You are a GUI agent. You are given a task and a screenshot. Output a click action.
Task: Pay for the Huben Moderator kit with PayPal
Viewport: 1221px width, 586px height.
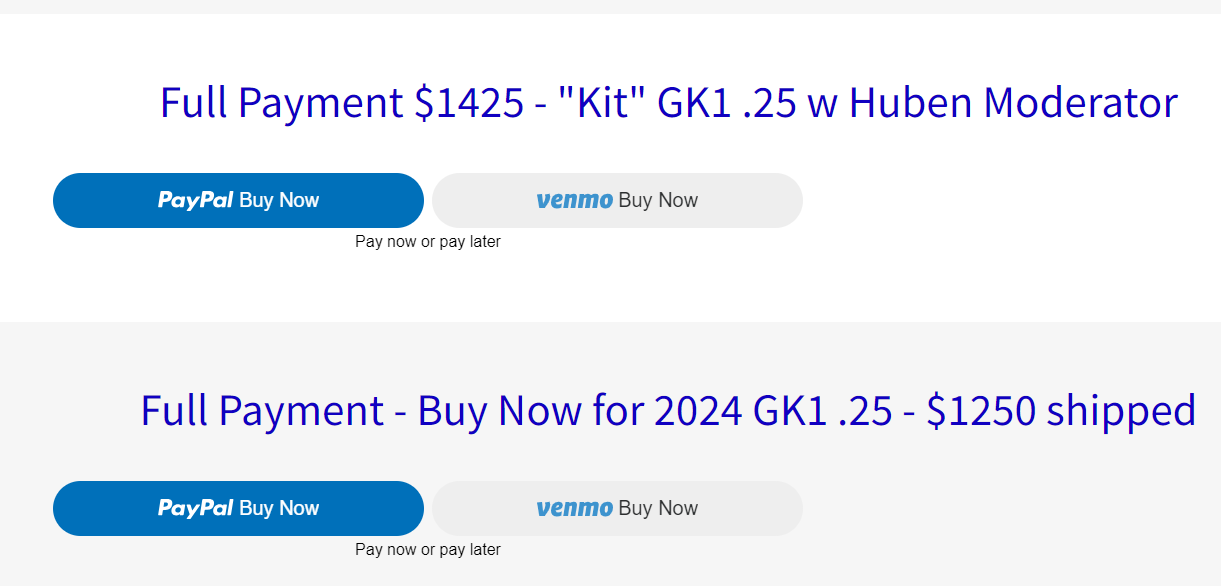pos(238,200)
